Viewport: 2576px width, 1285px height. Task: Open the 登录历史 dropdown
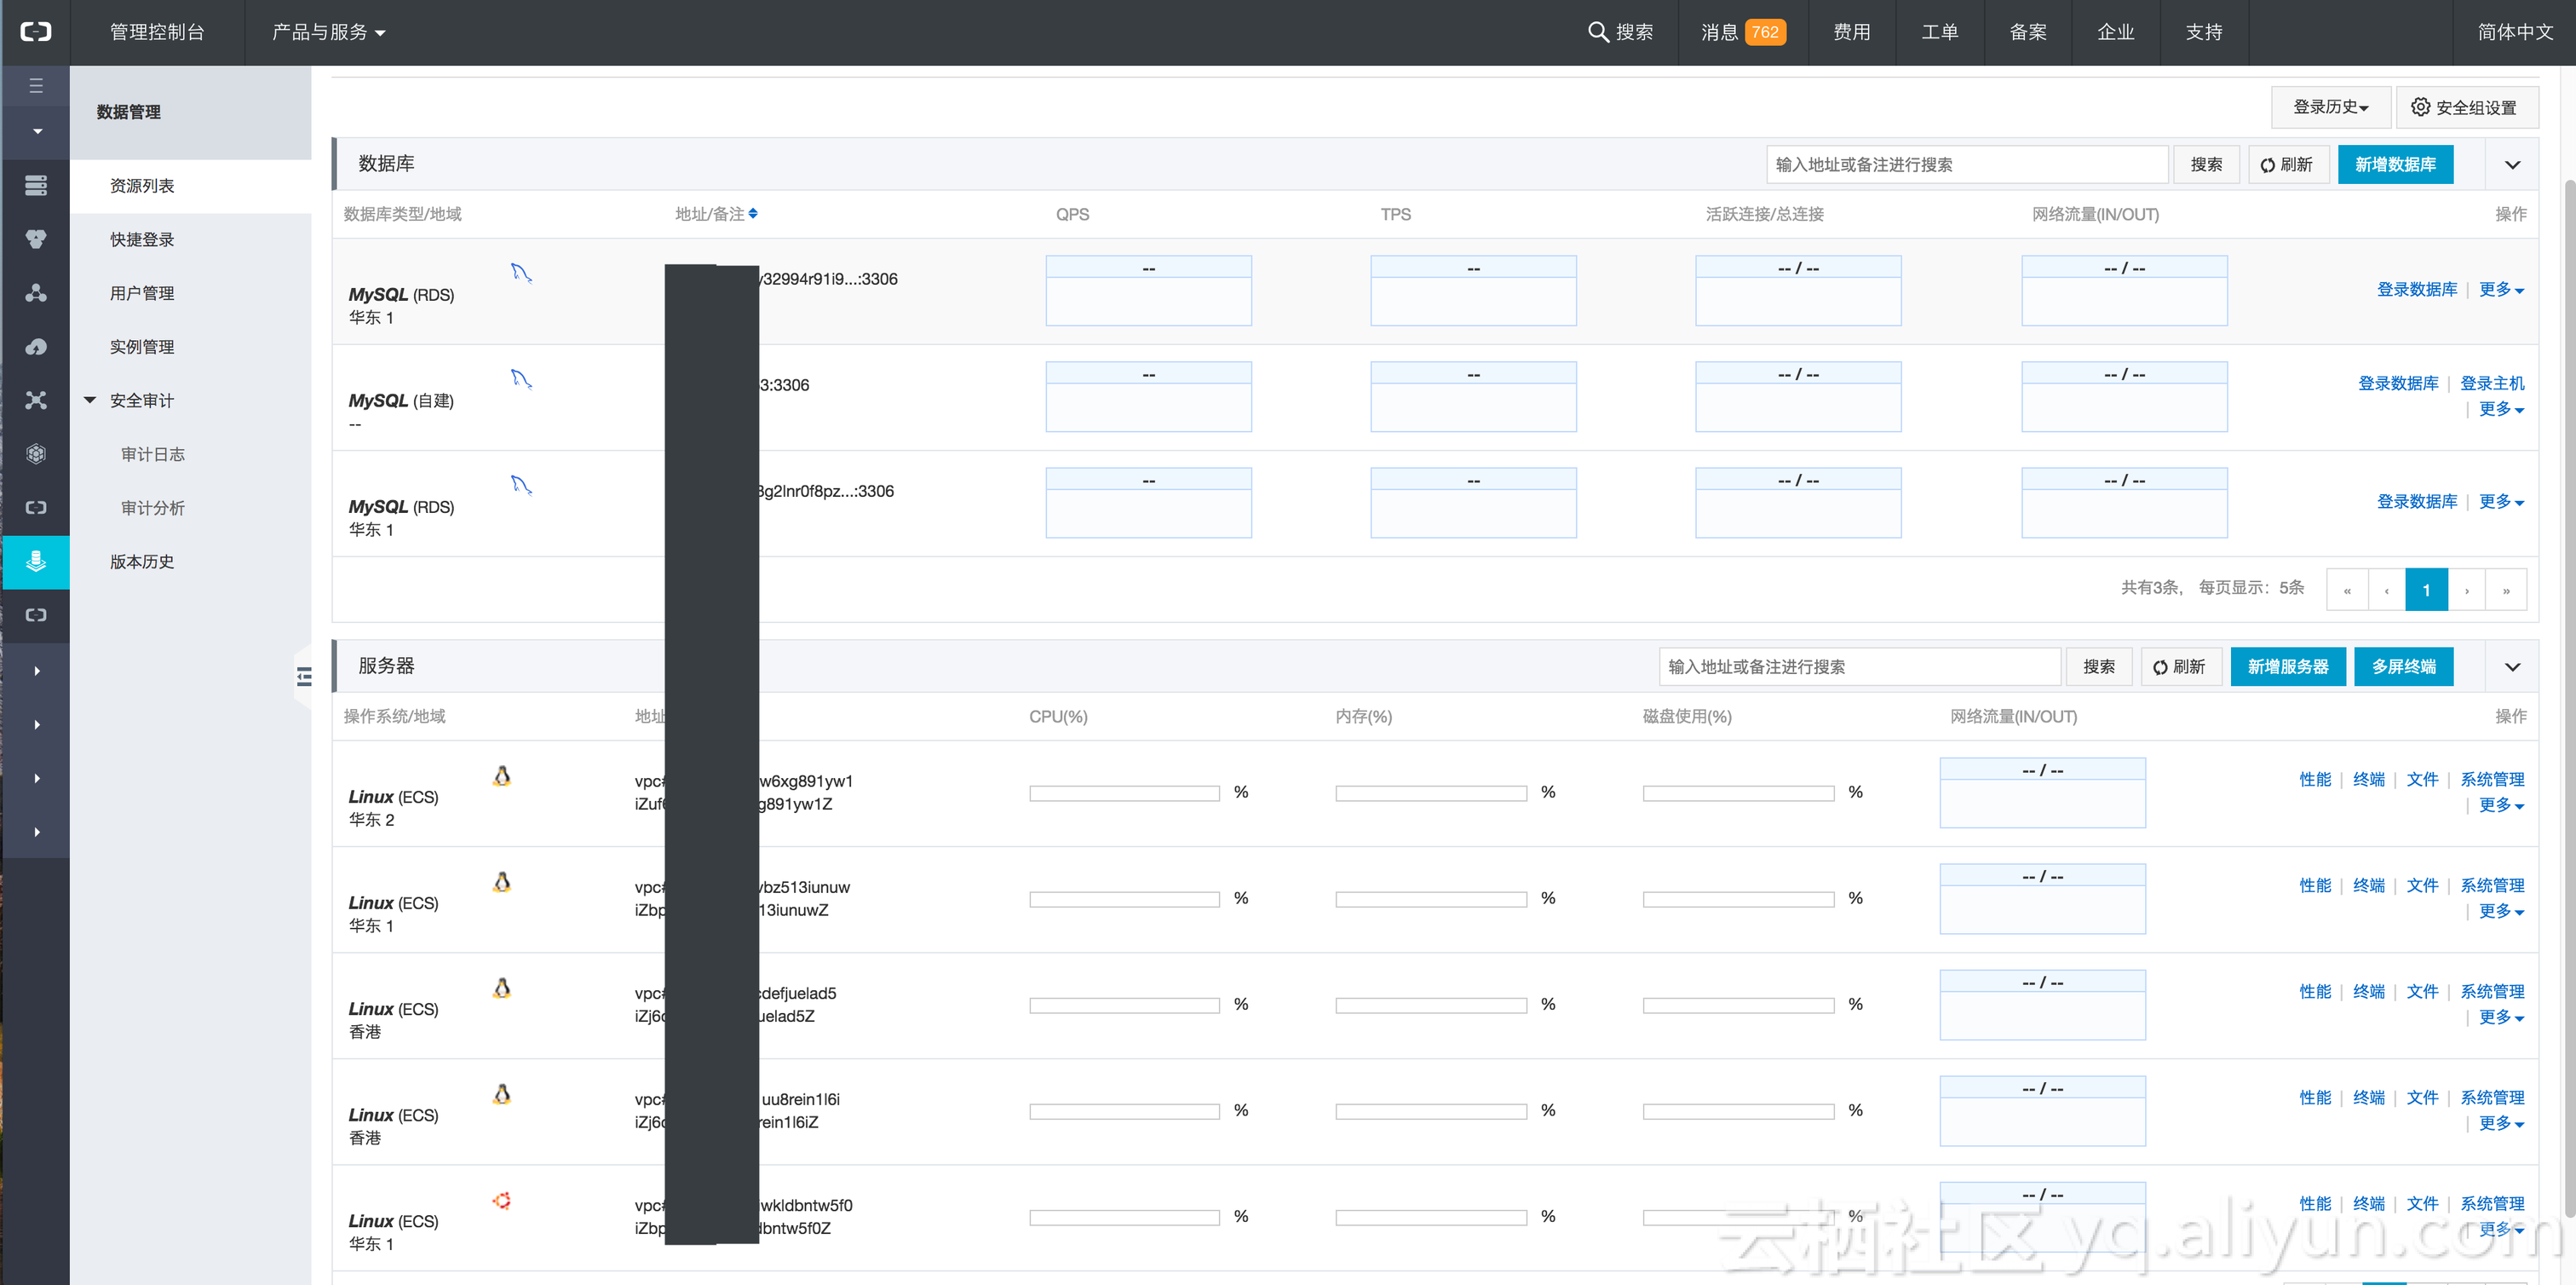2329,107
